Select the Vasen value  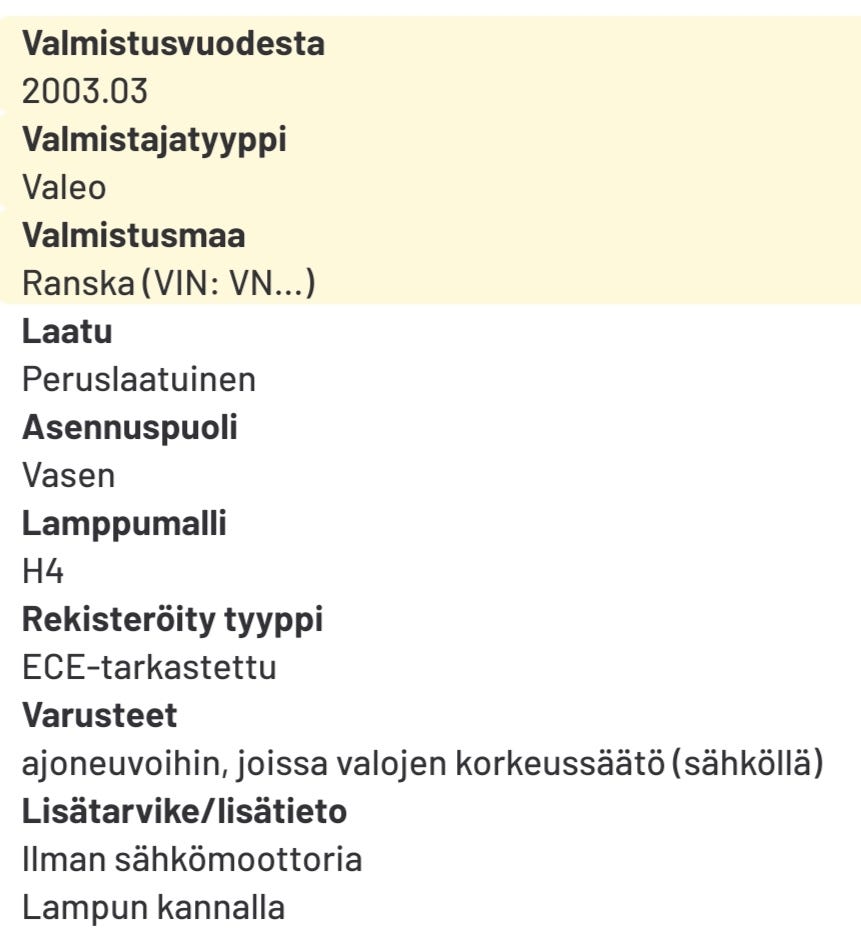click(68, 475)
